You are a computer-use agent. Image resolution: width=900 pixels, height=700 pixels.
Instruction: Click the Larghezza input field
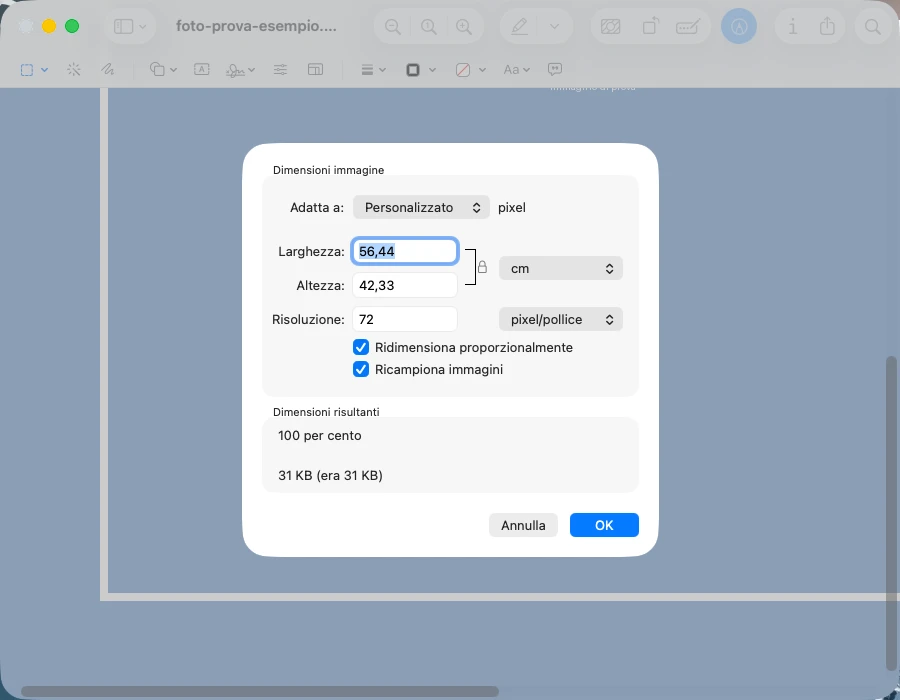[x=405, y=251]
